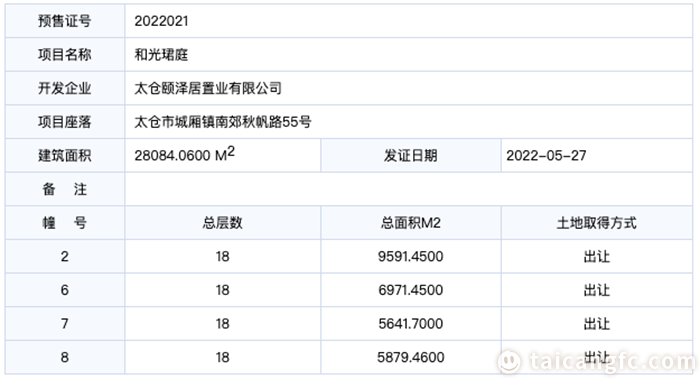
Task: Click building number 6
Action: pyautogui.click(x=65, y=290)
